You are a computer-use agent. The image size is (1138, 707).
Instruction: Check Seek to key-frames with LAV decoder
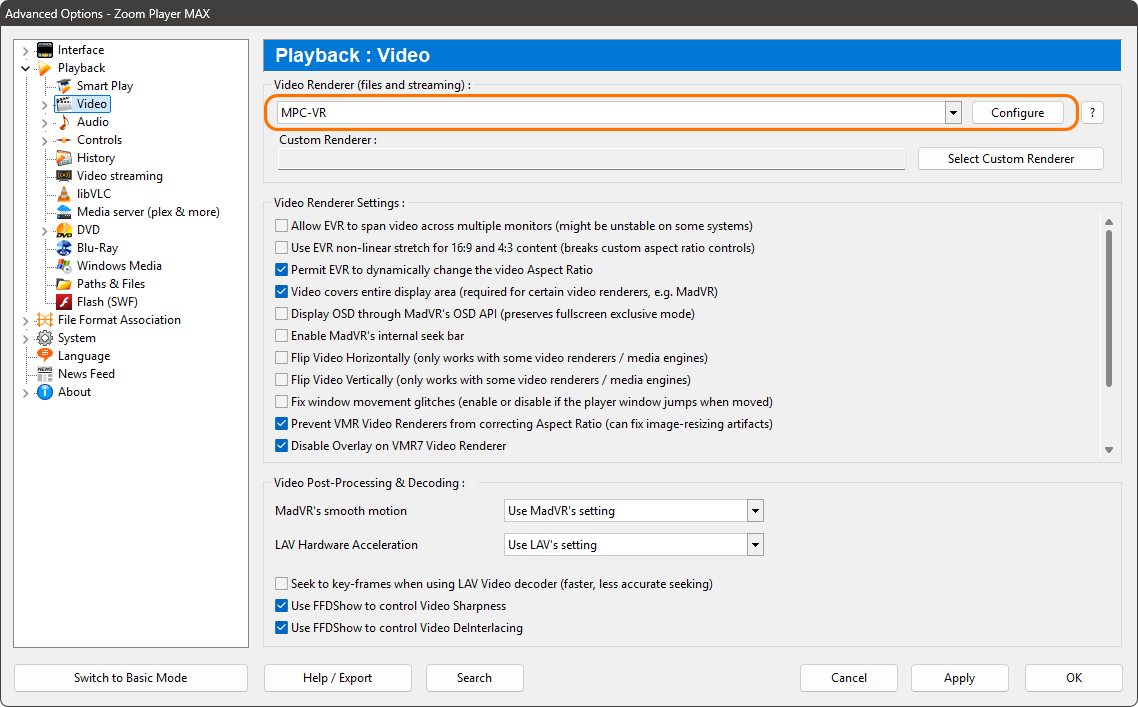282,584
